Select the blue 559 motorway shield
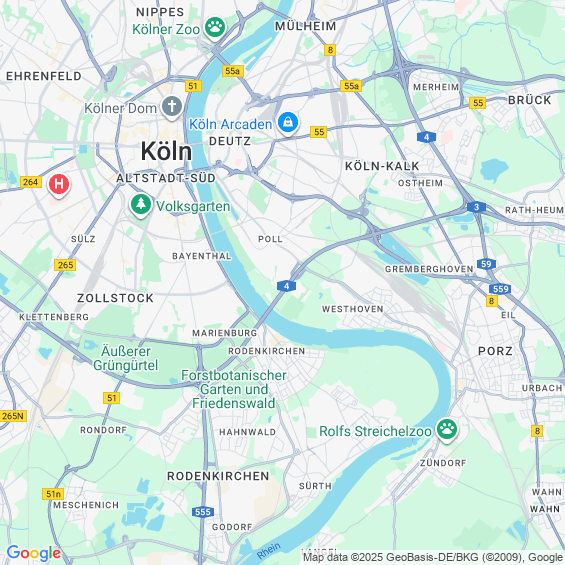The width and height of the screenshot is (565, 565). click(x=500, y=289)
